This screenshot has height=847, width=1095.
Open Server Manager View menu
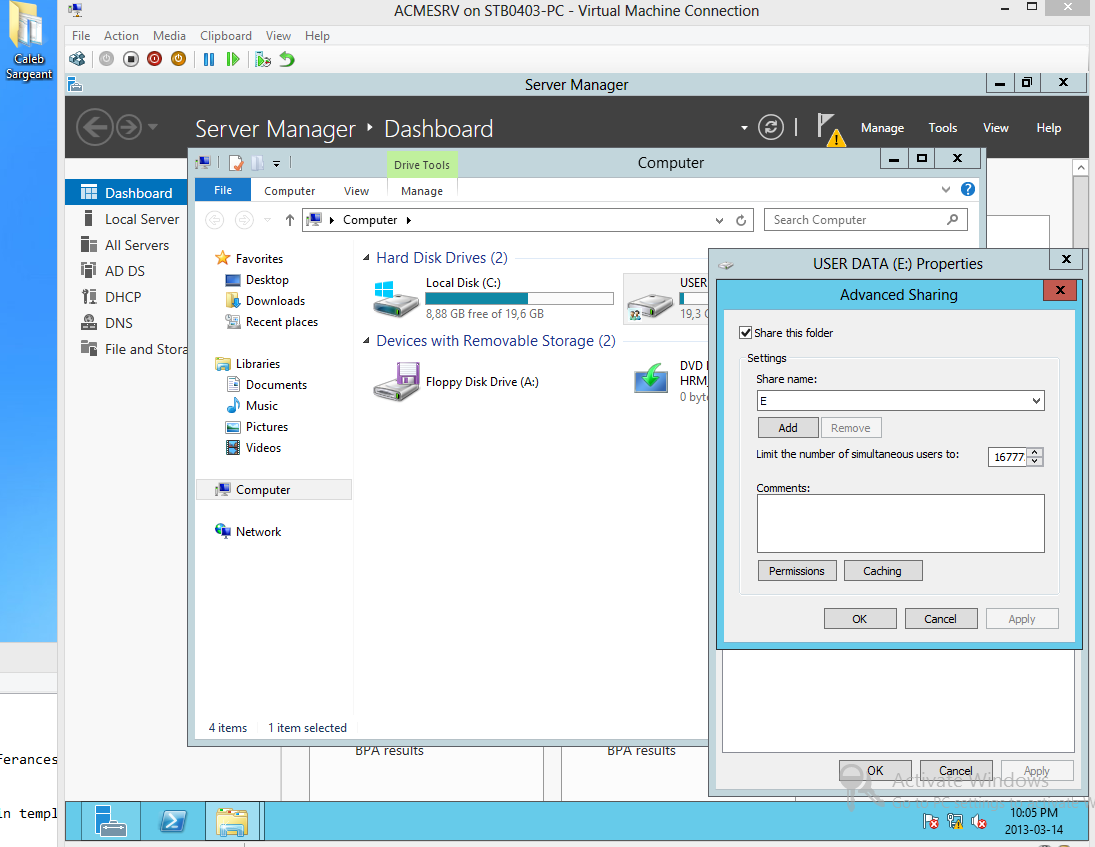(x=996, y=128)
